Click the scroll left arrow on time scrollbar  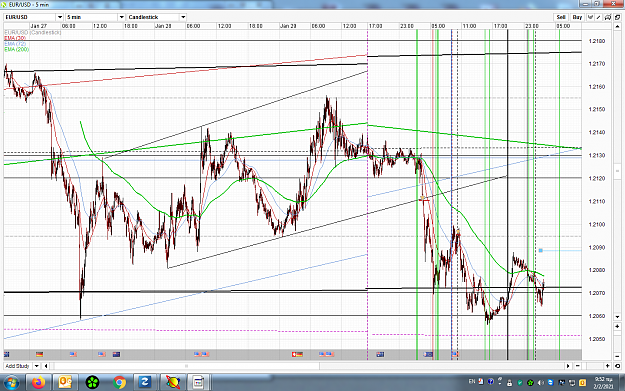coord(46,366)
